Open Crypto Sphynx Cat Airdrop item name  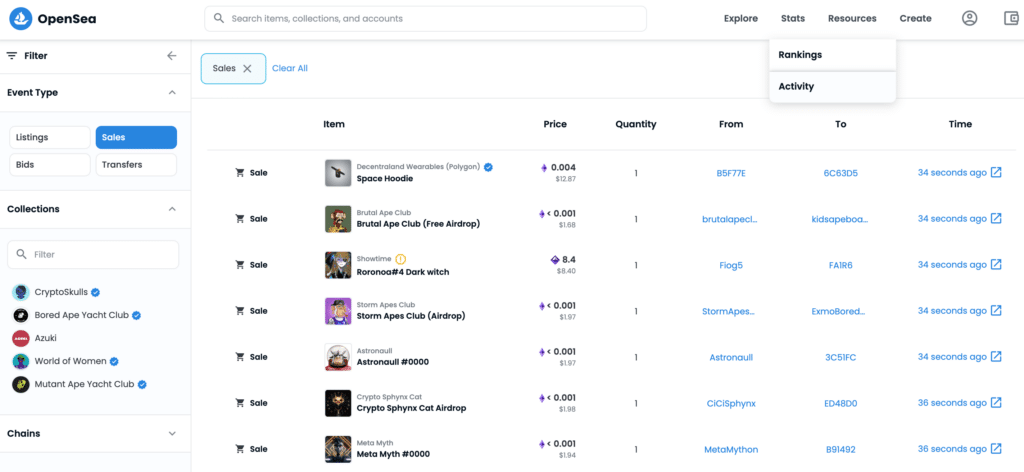pyautogui.click(x=411, y=408)
